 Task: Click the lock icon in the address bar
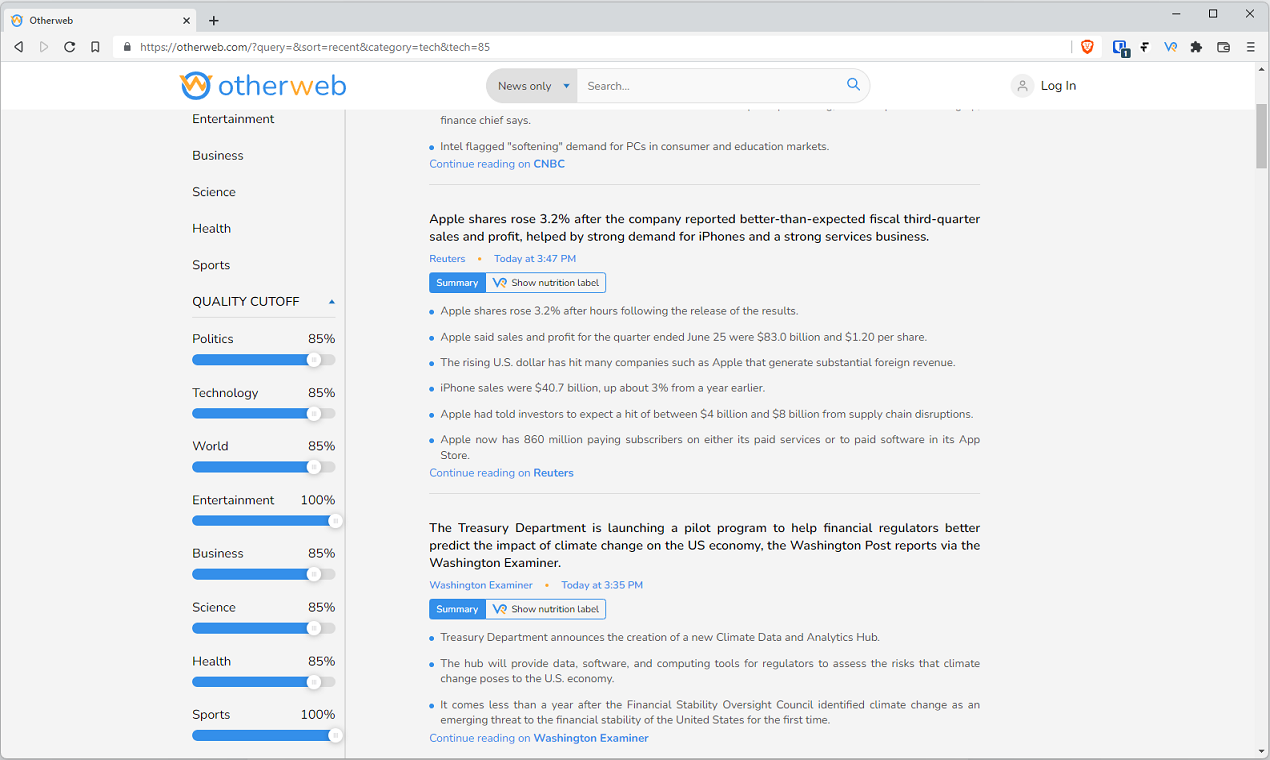coord(126,47)
